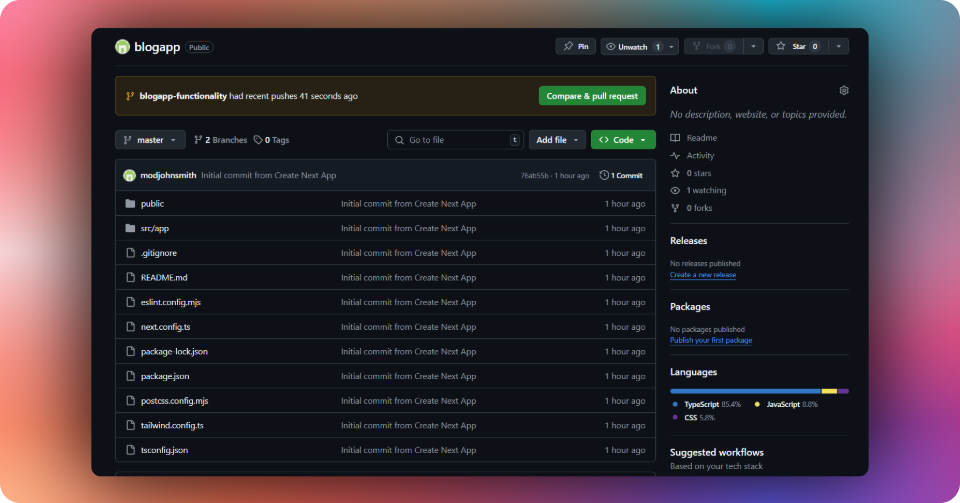This screenshot has height=503, width=960.
Task: Click the Public visibility badge
Action: point(199,47)
